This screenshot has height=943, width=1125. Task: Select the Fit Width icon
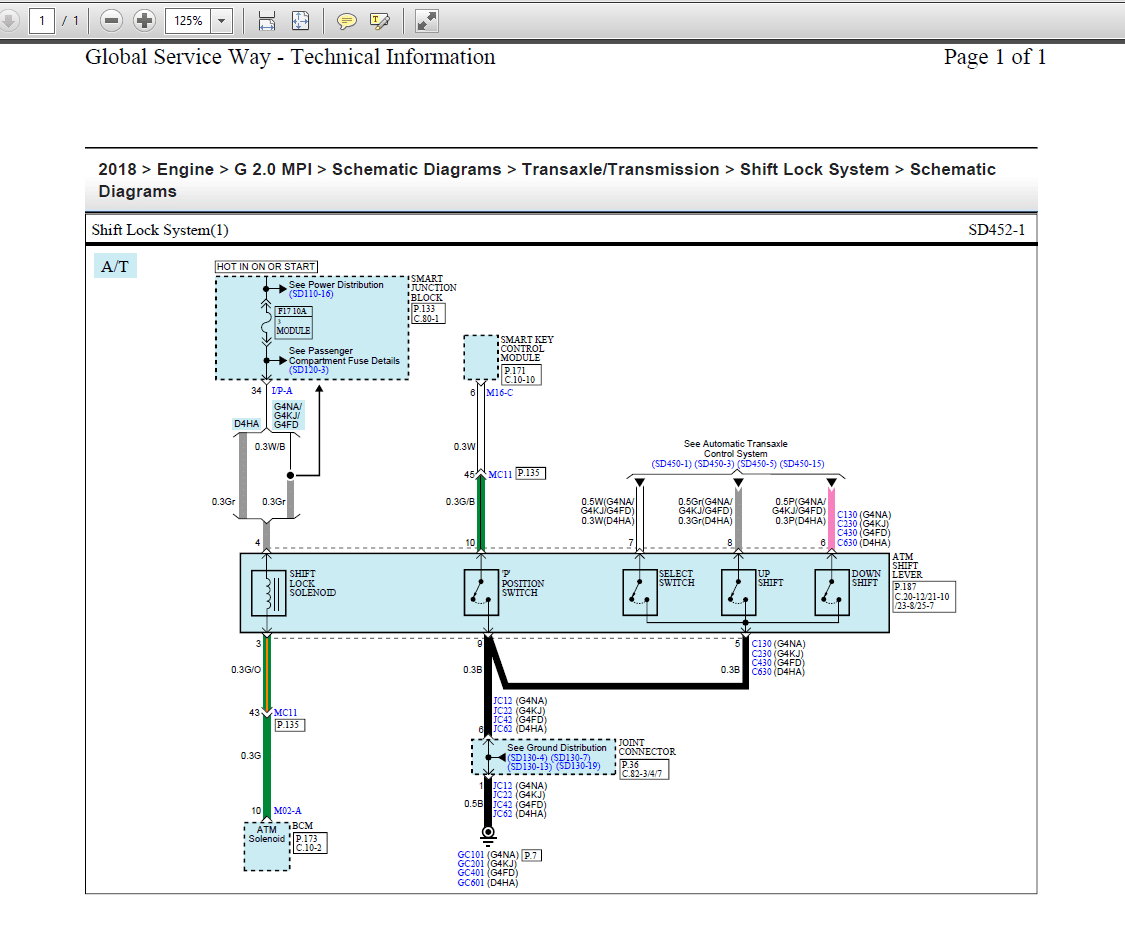267,20
